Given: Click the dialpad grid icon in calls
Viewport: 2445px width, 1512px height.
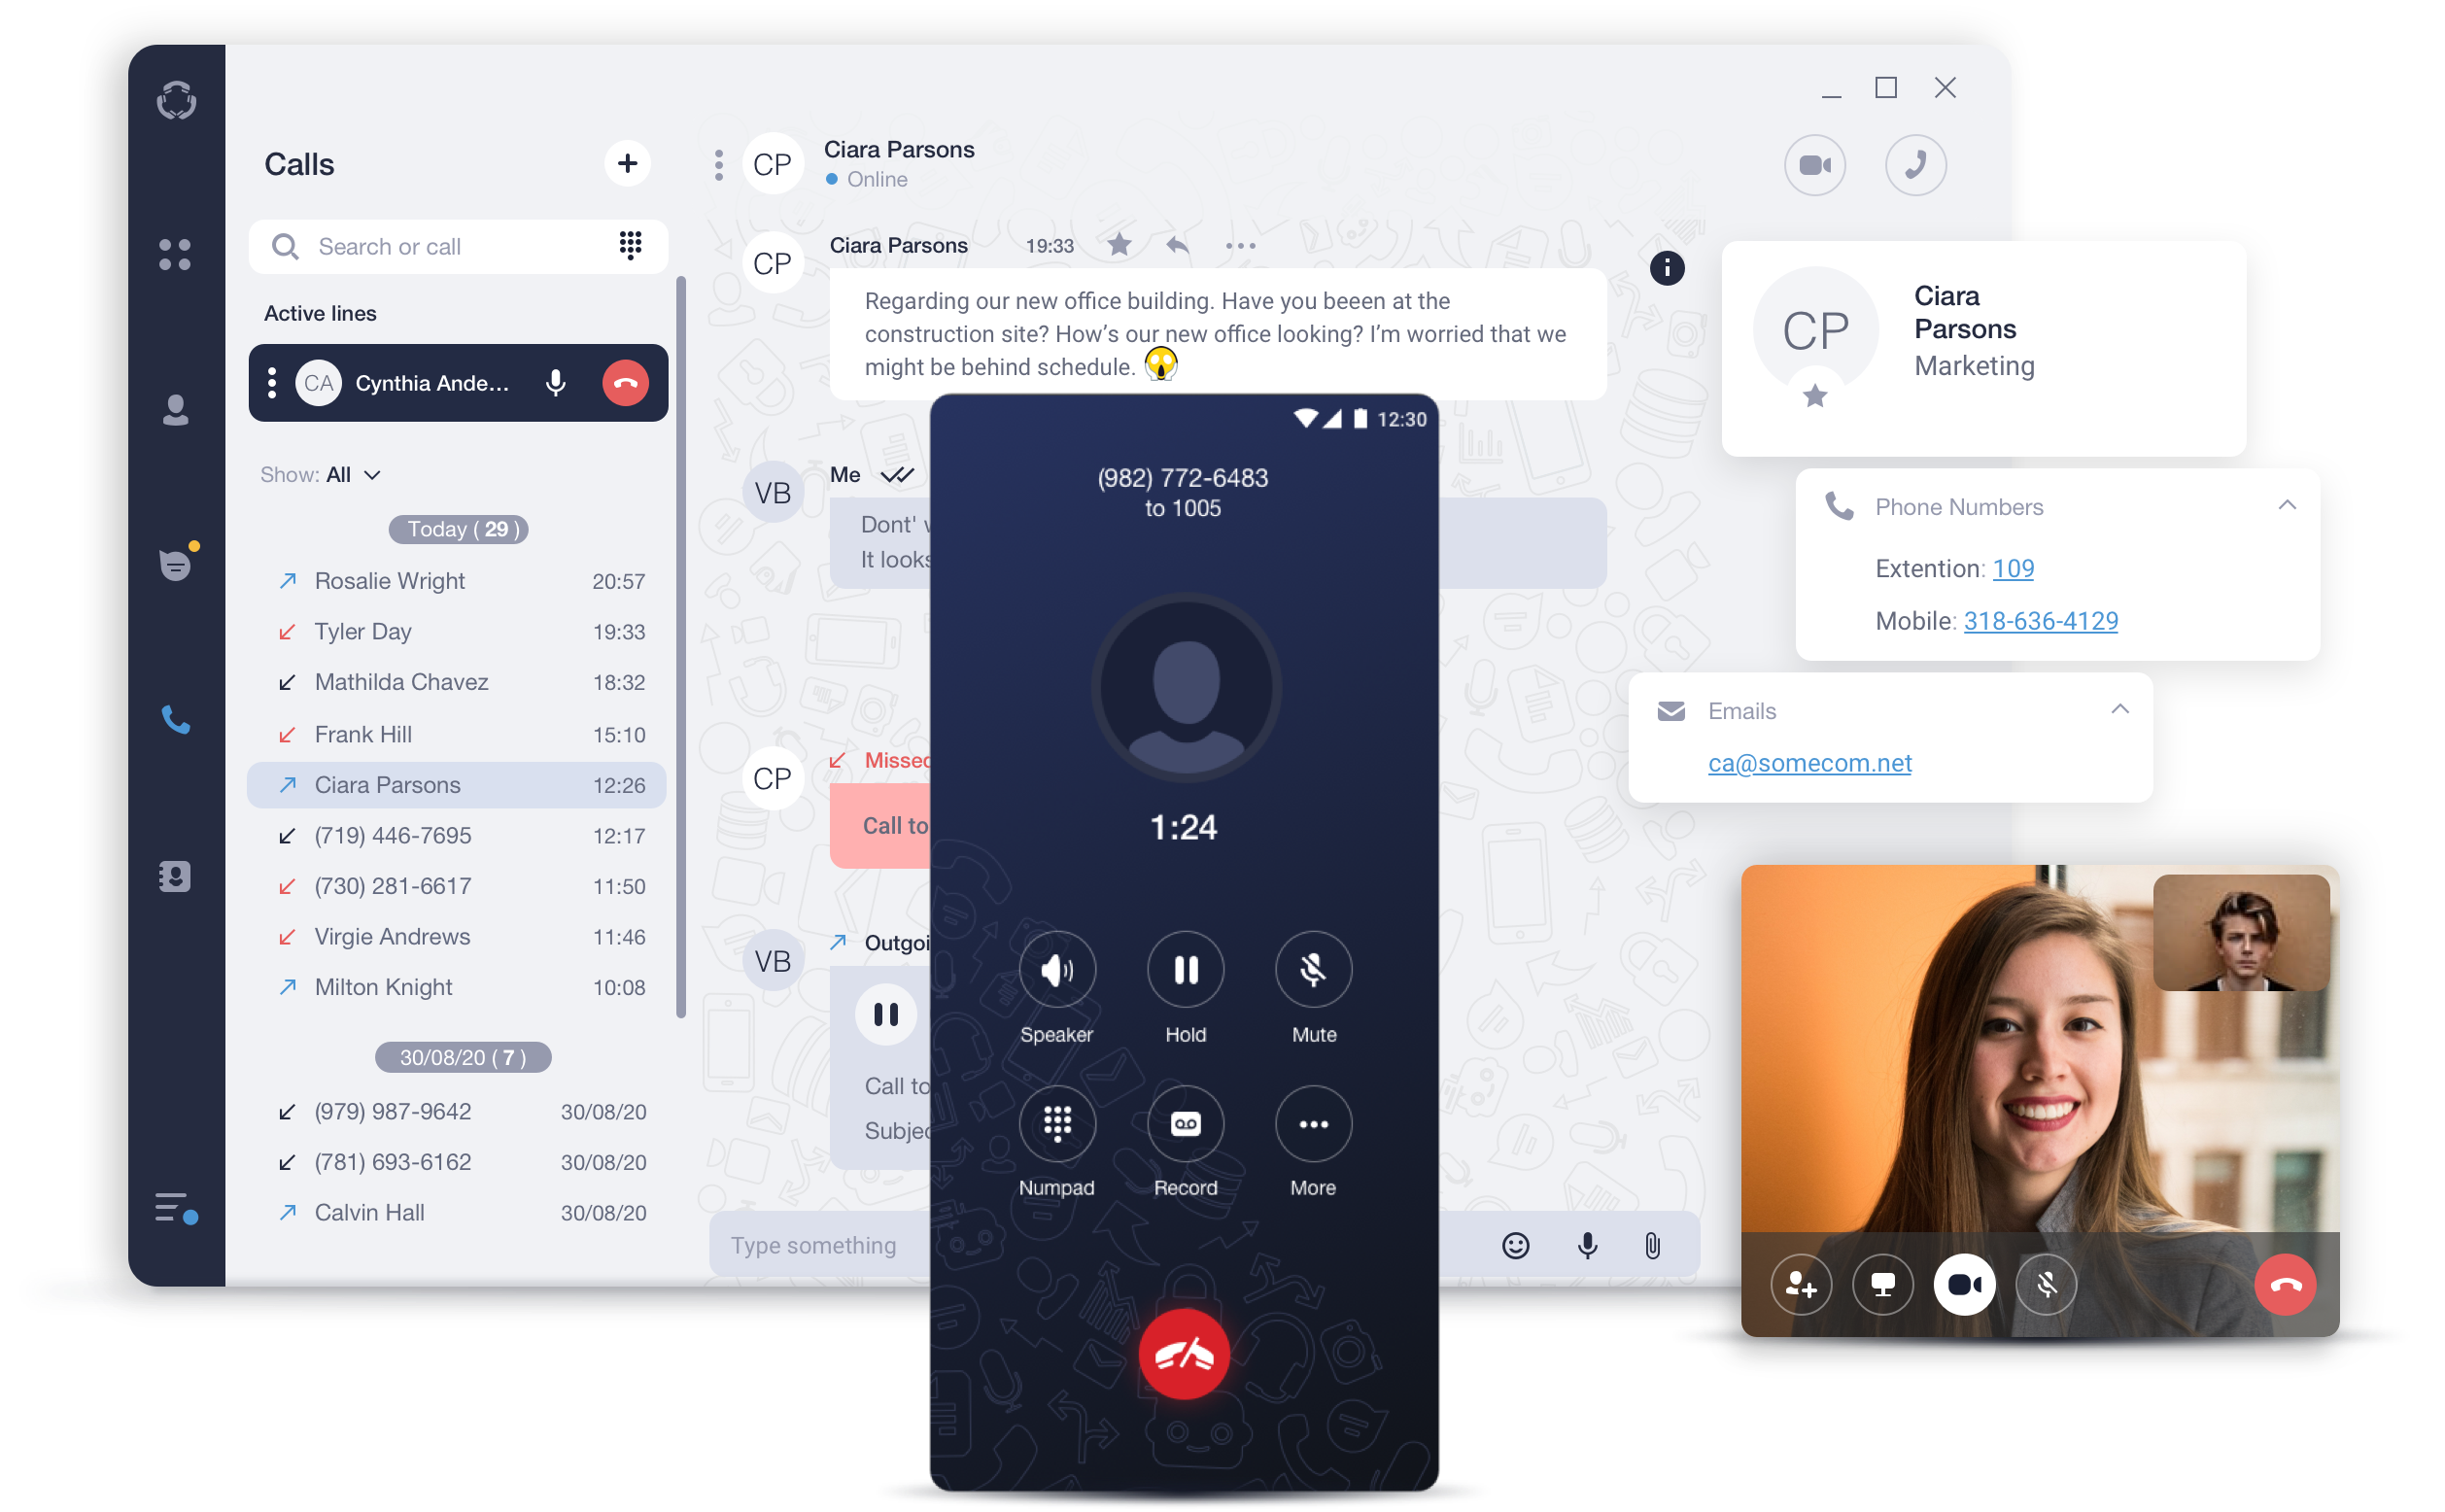Looking at the screenshot, I should 631,246.
